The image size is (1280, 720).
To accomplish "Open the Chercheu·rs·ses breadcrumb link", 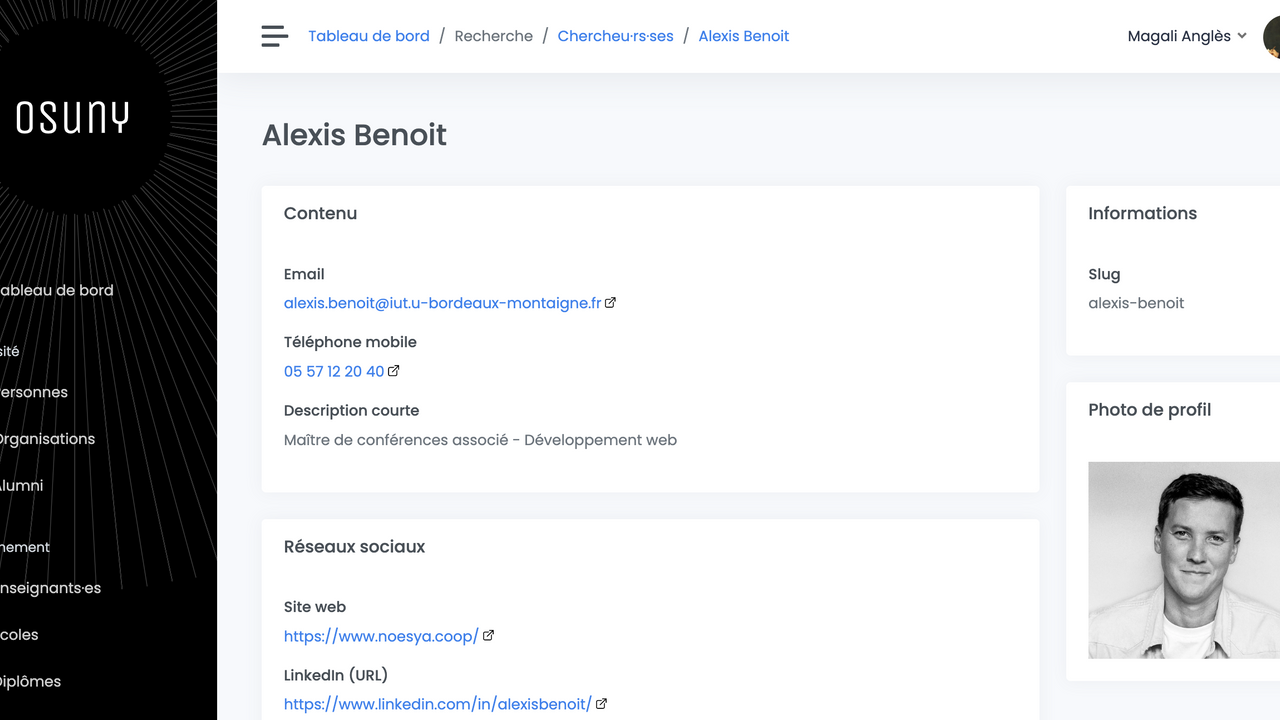I will click(x=615, y=36).
